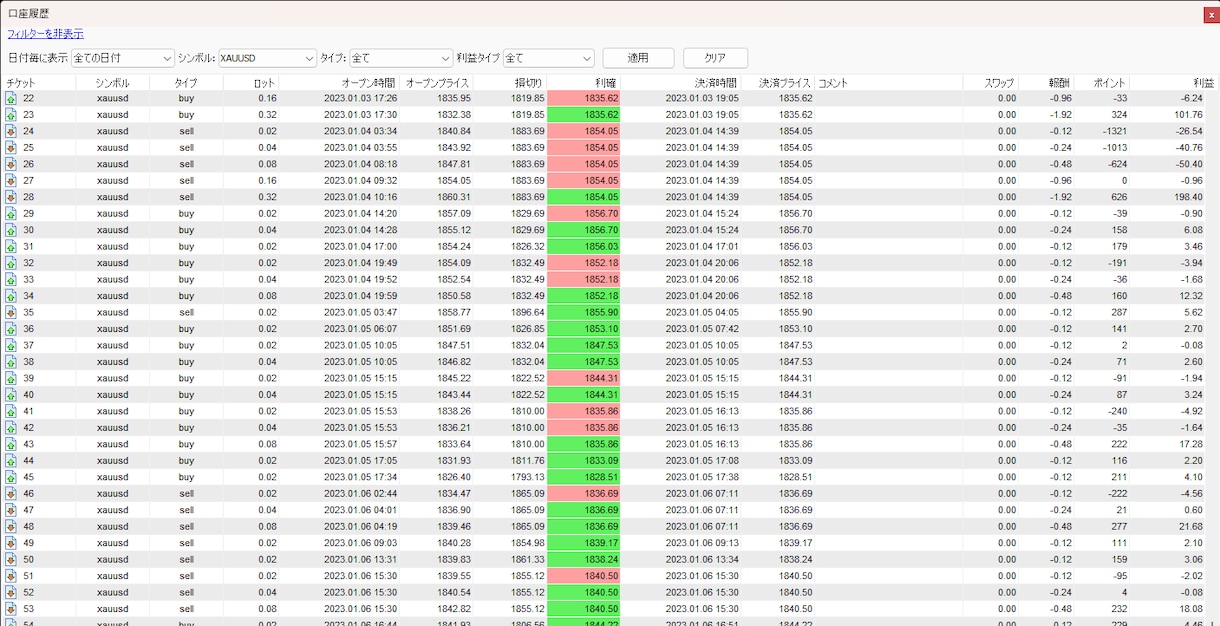Click the コメント column header
Screen dimensions: 1220x626
point(833,83)
